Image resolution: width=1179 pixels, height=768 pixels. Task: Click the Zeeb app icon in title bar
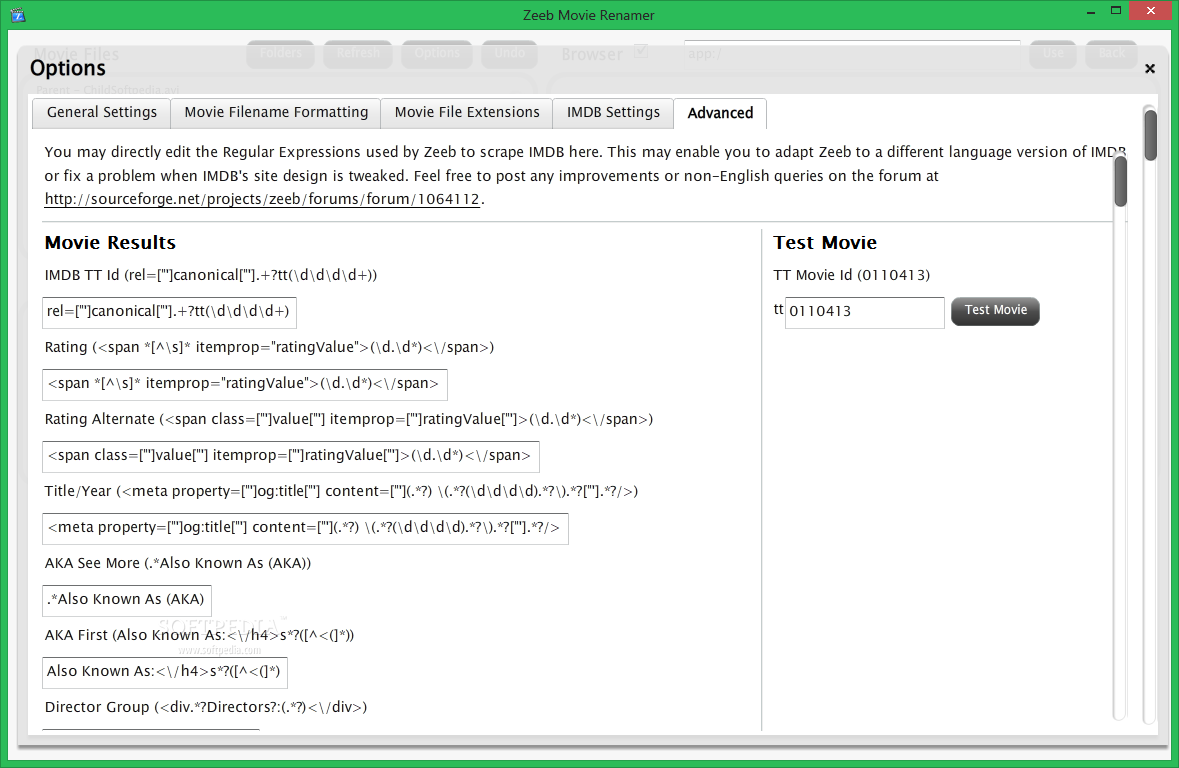click(18, 15)
